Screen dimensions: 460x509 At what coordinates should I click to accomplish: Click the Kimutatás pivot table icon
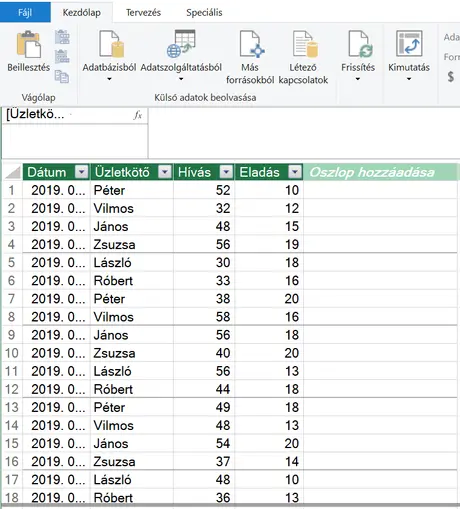coord(409,44)
